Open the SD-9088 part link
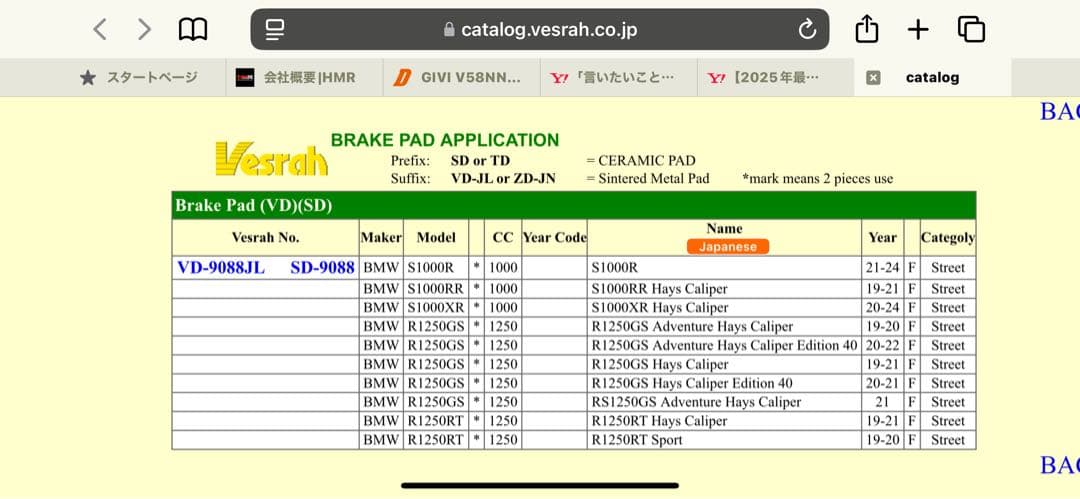1080x499 pixels. pos(322,268)
